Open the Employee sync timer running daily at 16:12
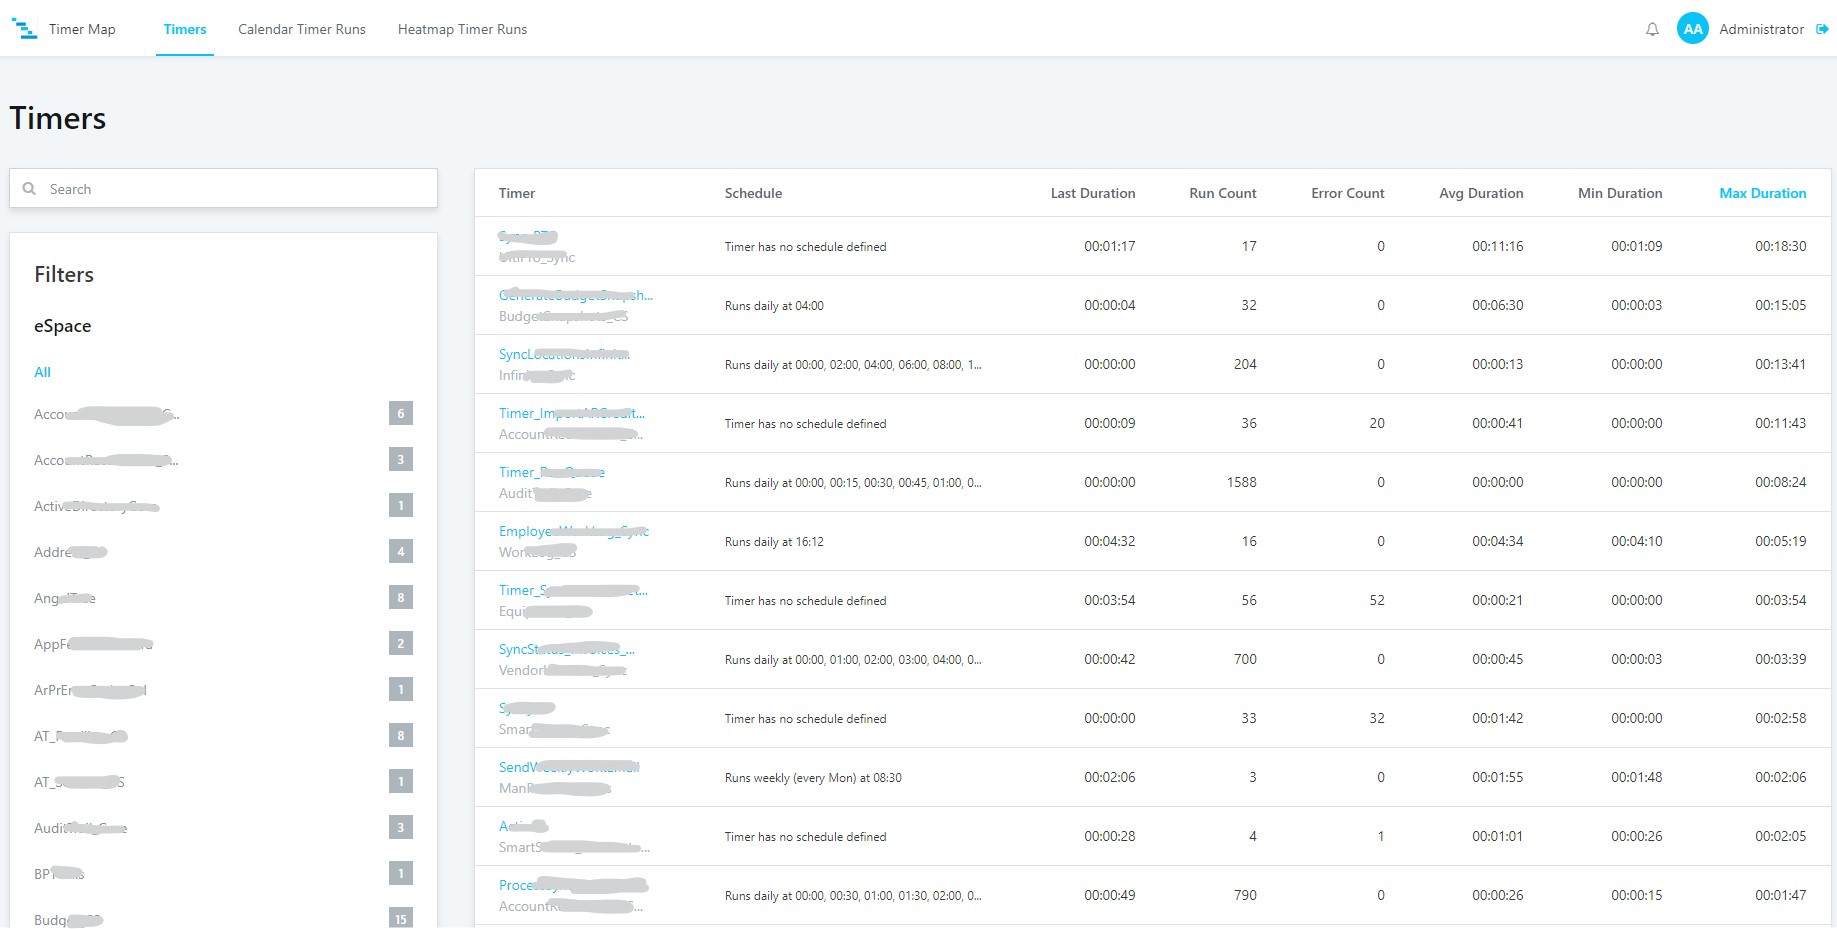Viewport: 1837px width, 929px height. (x=572, y=531)
